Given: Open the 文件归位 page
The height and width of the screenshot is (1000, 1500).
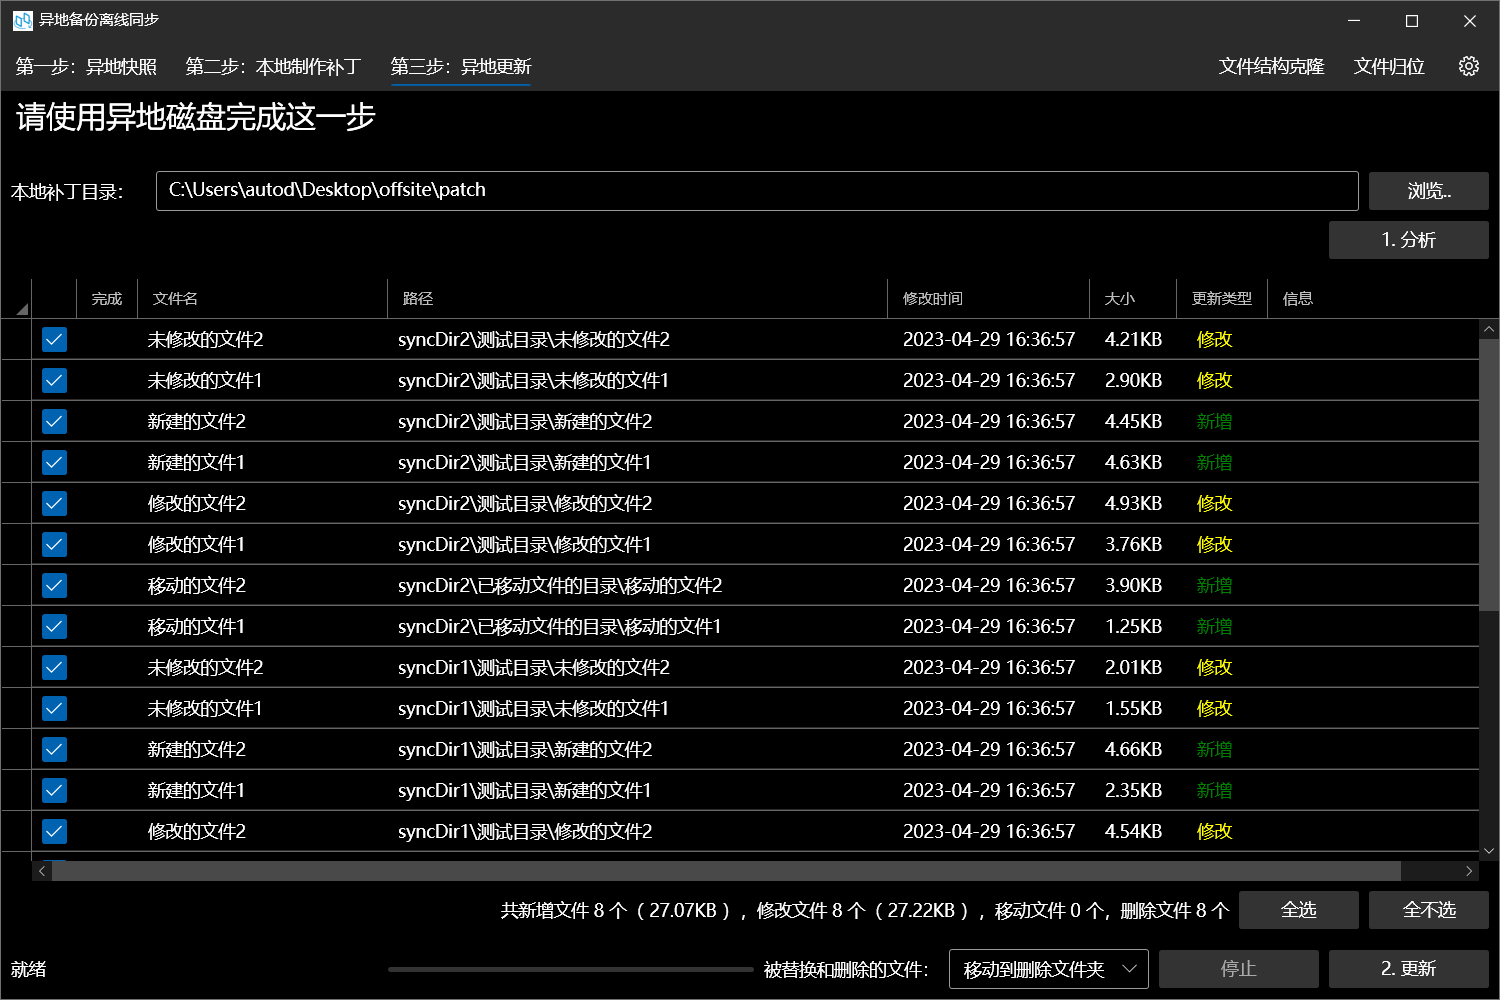Looking at the screenshot, I should (1389, 67).
